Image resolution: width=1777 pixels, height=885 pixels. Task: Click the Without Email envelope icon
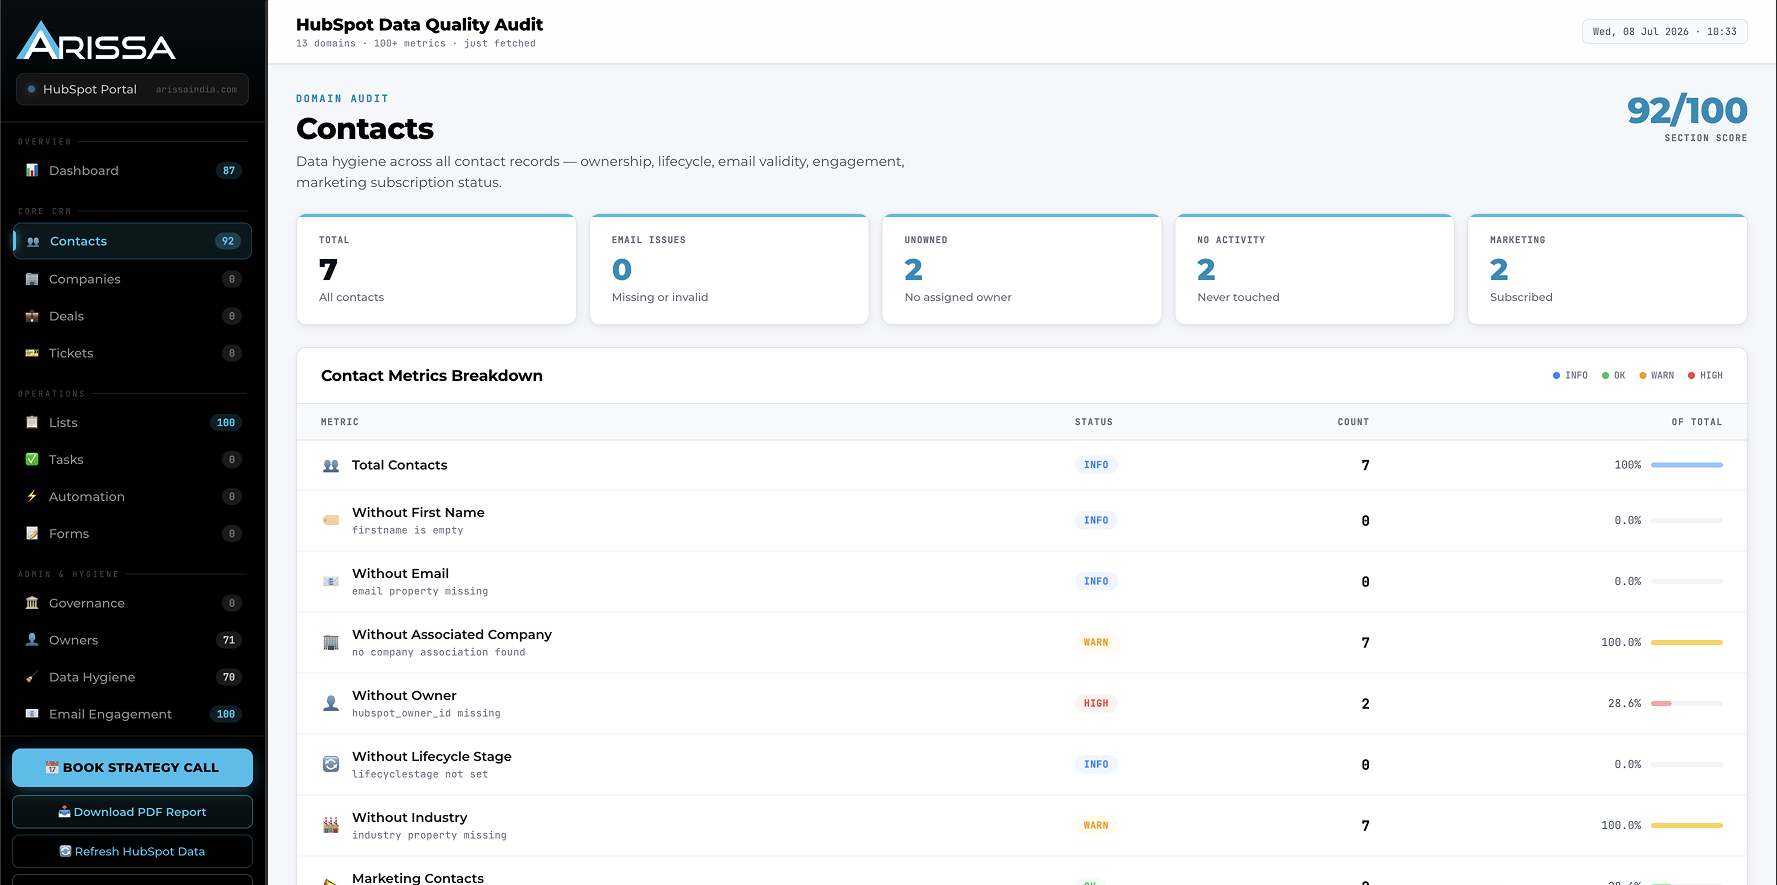[331, 581]
